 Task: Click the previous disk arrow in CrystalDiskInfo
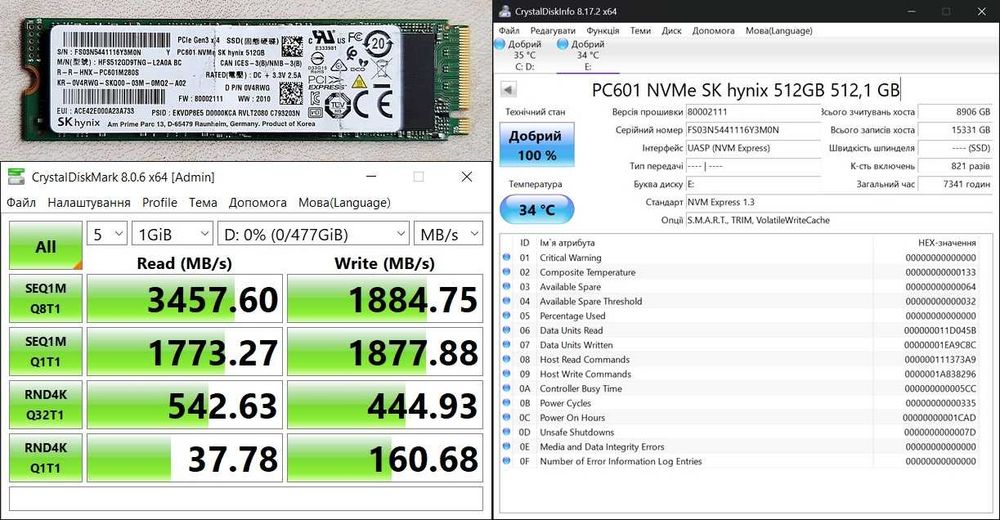pos(508,89)
